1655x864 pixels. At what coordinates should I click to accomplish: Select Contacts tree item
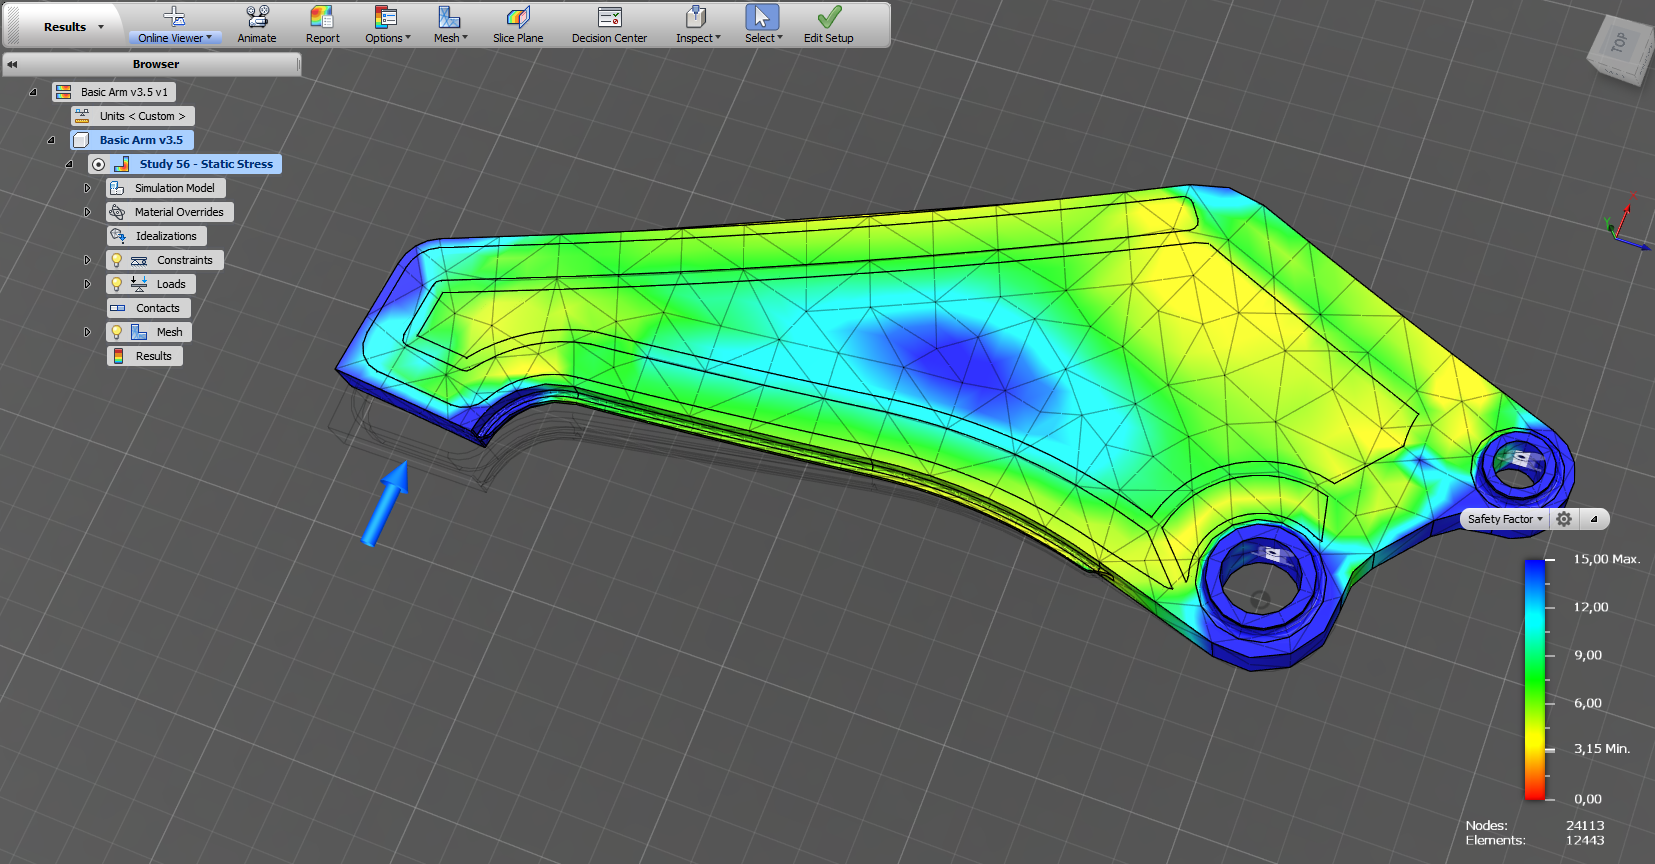tap(149, 308)
